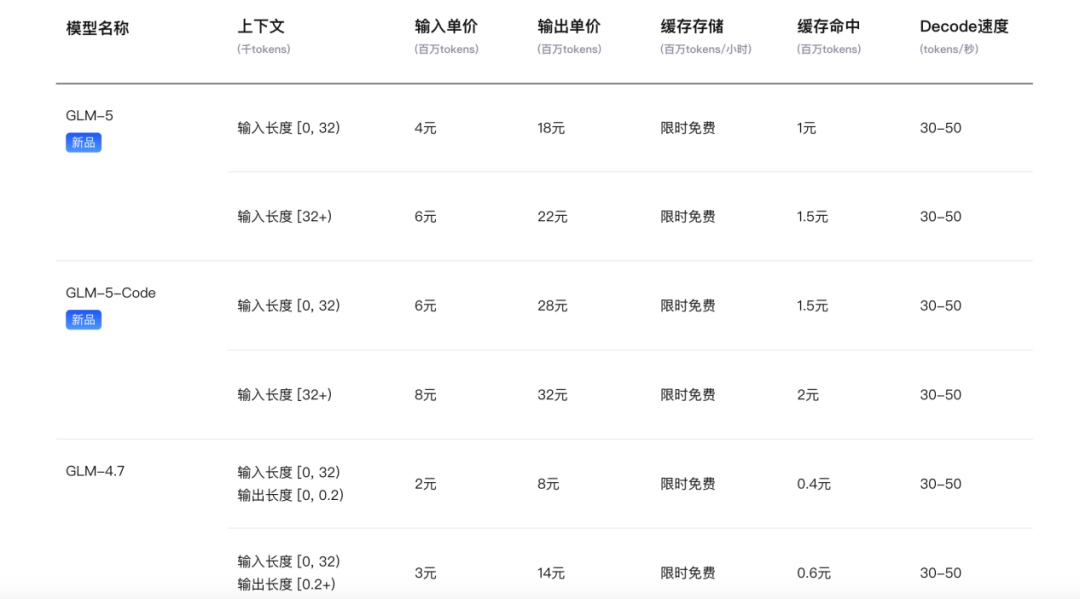Click the 新品 badge under GLM-5
The height and width of the screenshot is (599, 1080).
pyautogui.click(x=84, y=143)
